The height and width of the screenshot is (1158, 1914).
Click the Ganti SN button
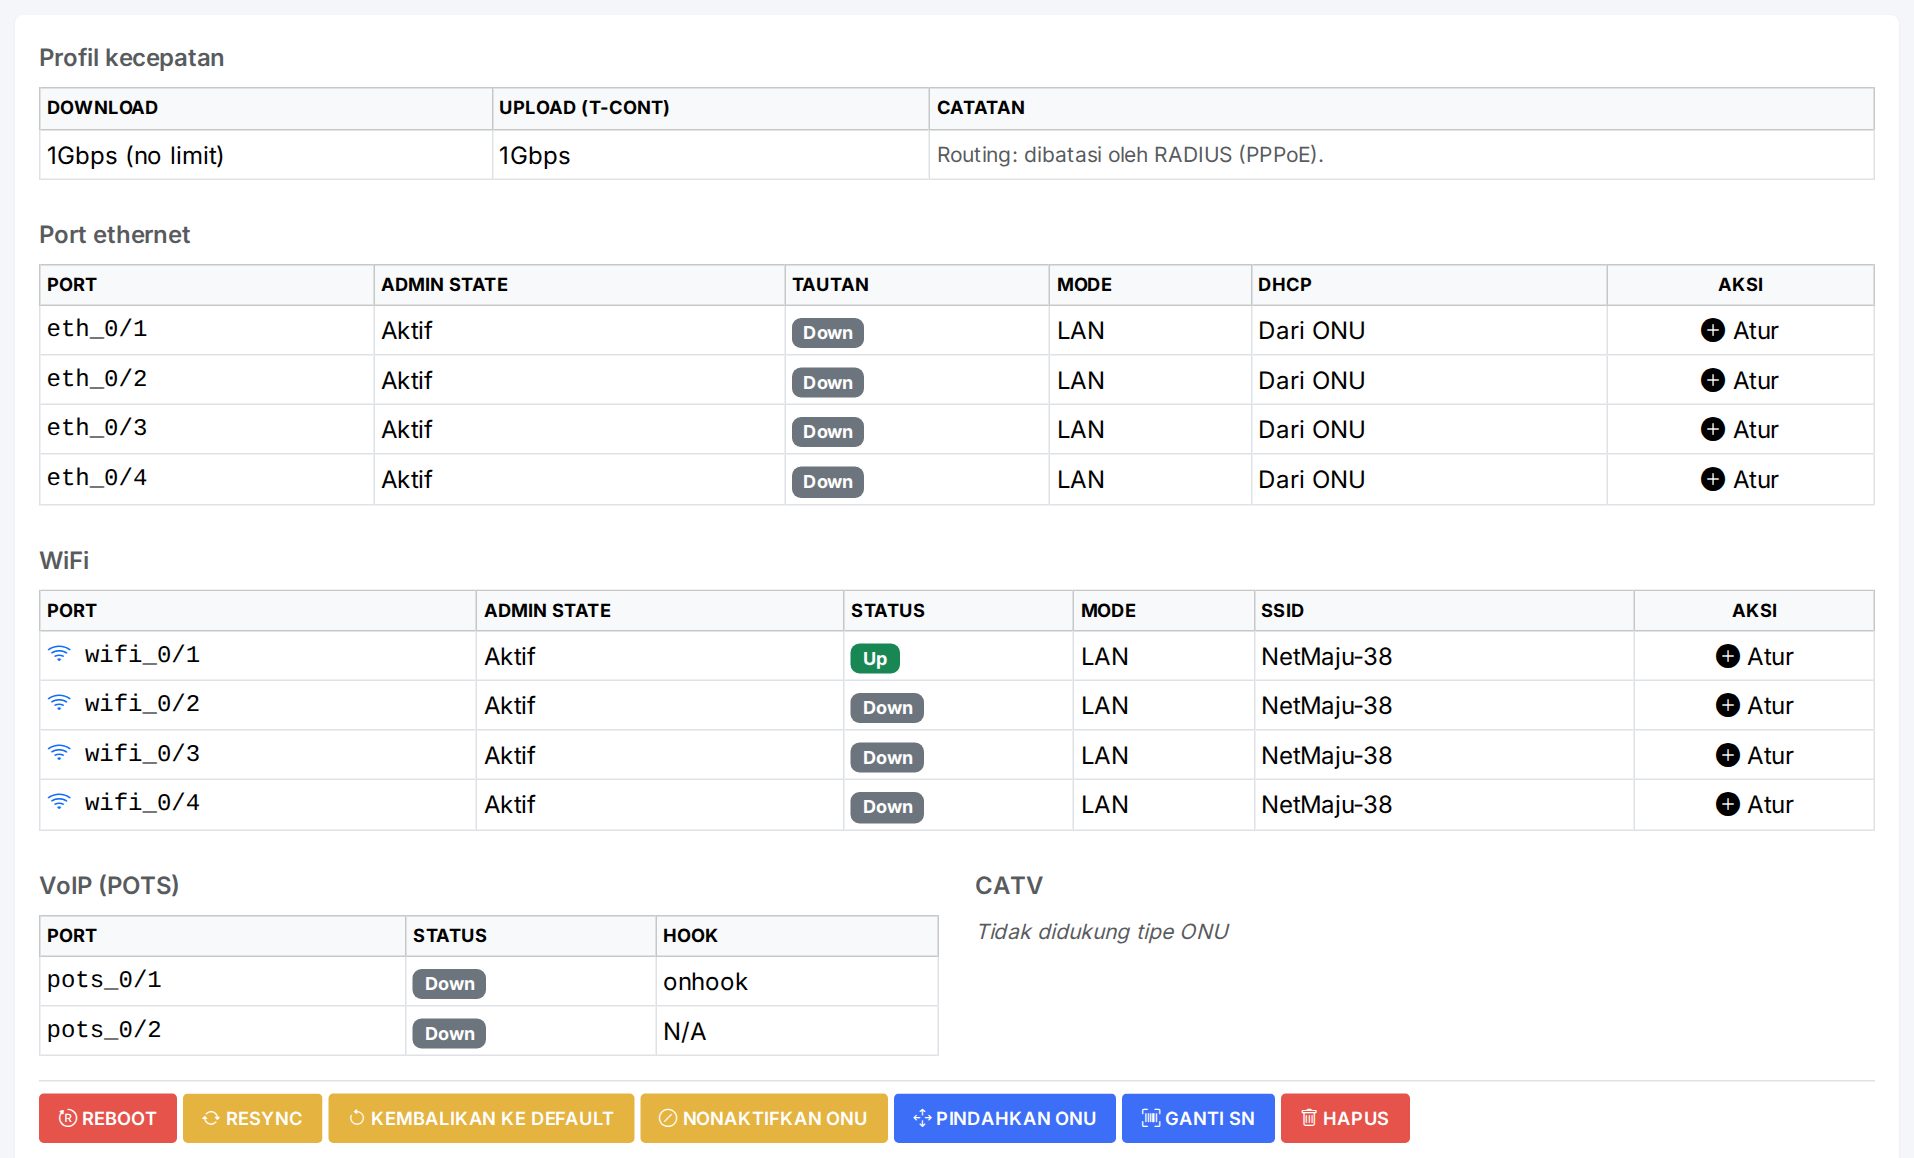(x=1198, y=1118)
